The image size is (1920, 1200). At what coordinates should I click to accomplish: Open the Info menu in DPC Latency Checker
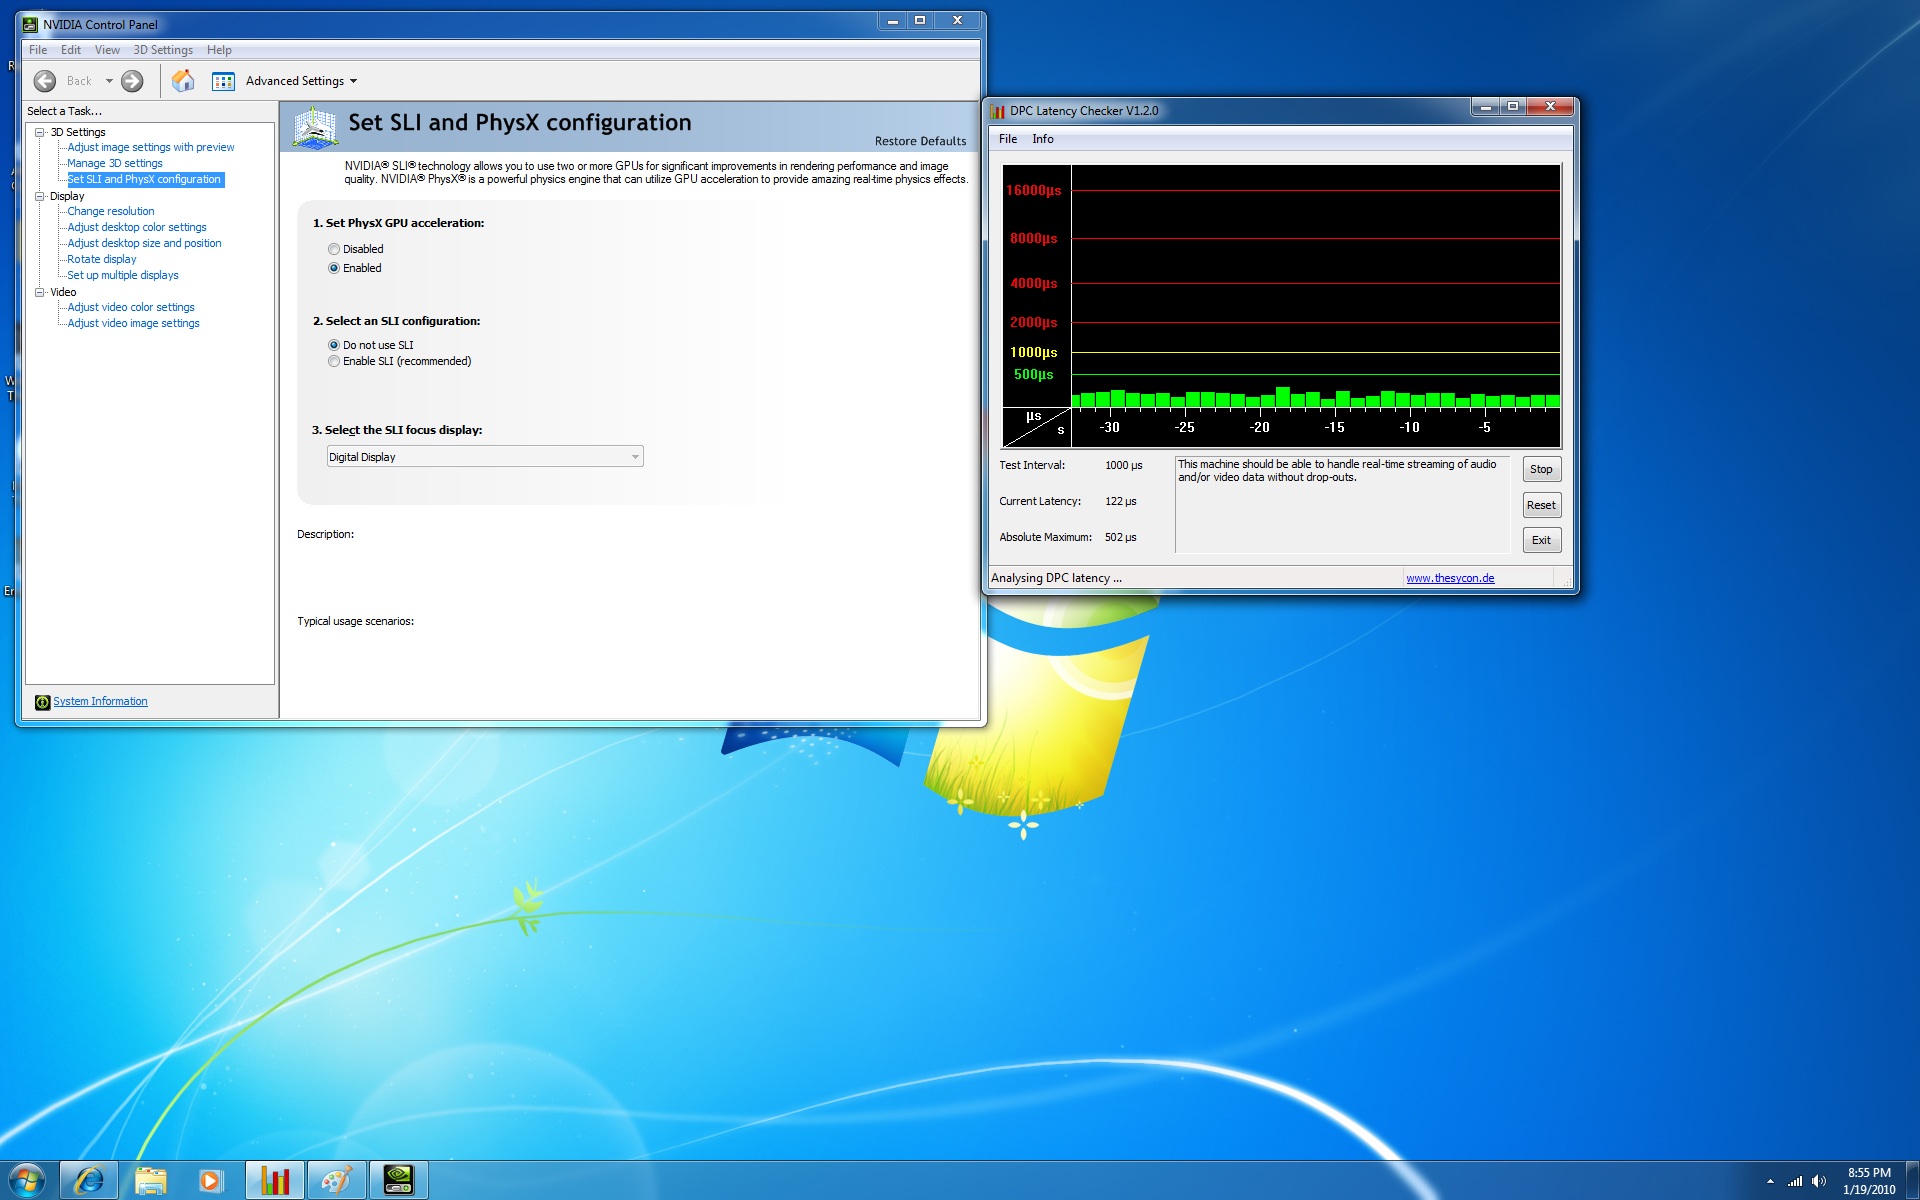tap(1043, 139)
